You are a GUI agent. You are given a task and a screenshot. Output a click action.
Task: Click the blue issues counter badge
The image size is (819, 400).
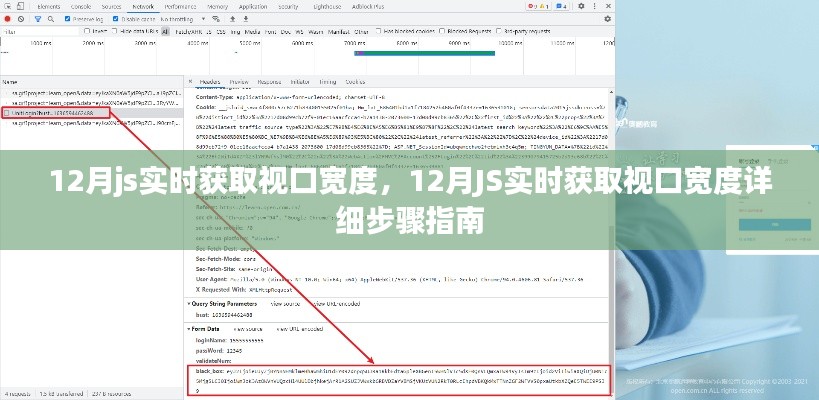[x=562, y=6]
